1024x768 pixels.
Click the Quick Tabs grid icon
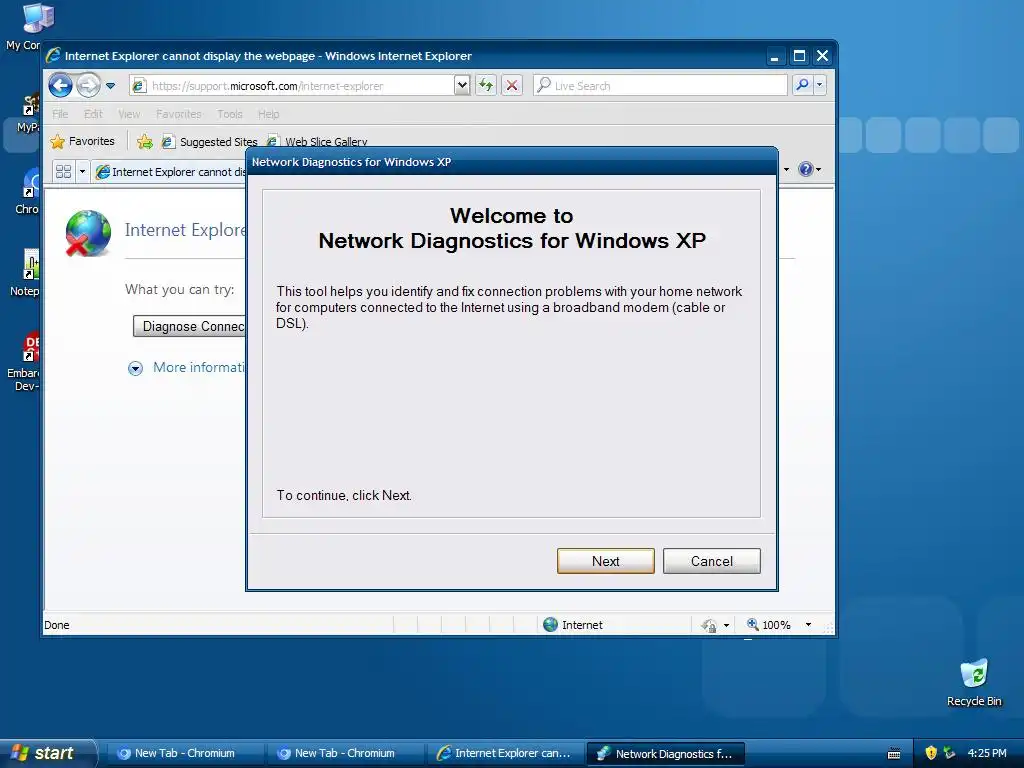pyautogui.click(x=63, y=171)
